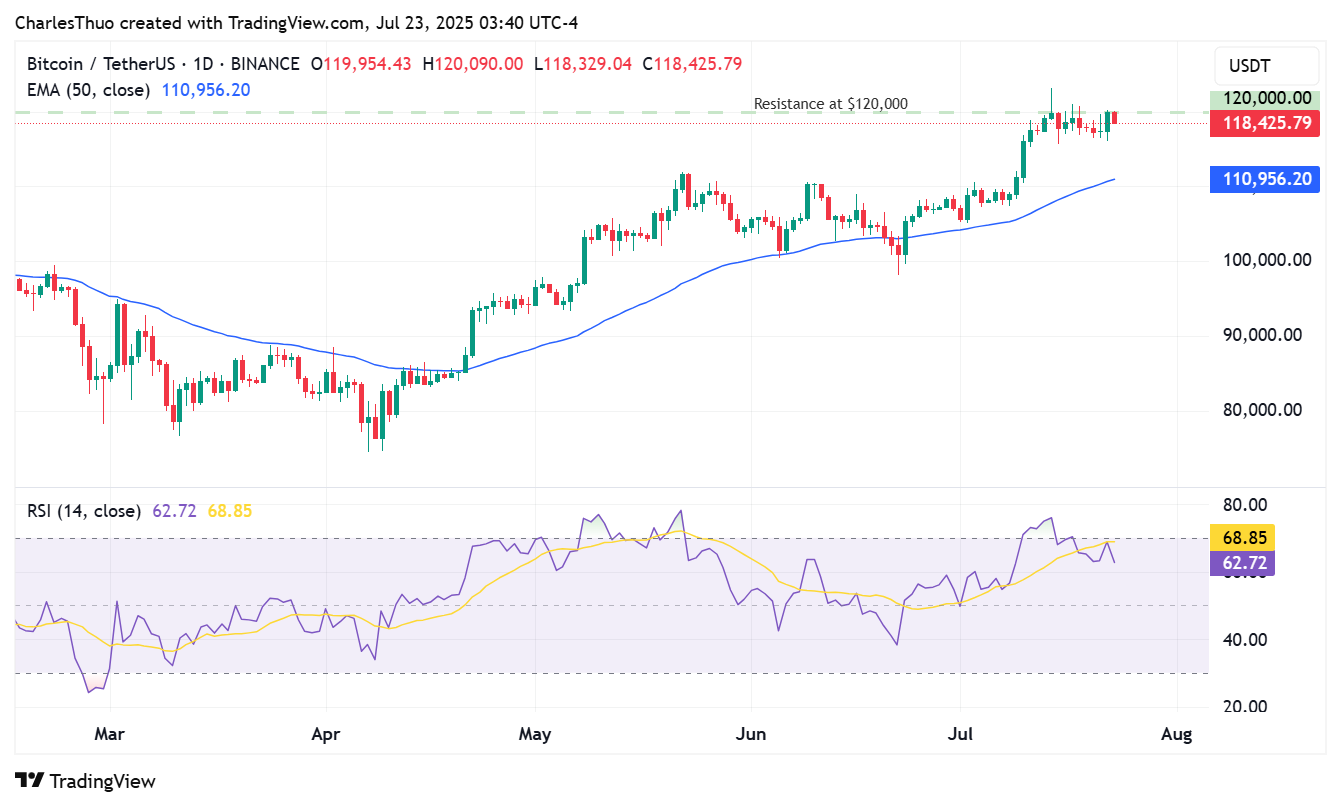Select the EMA (50, close) indicator legend

88,90
